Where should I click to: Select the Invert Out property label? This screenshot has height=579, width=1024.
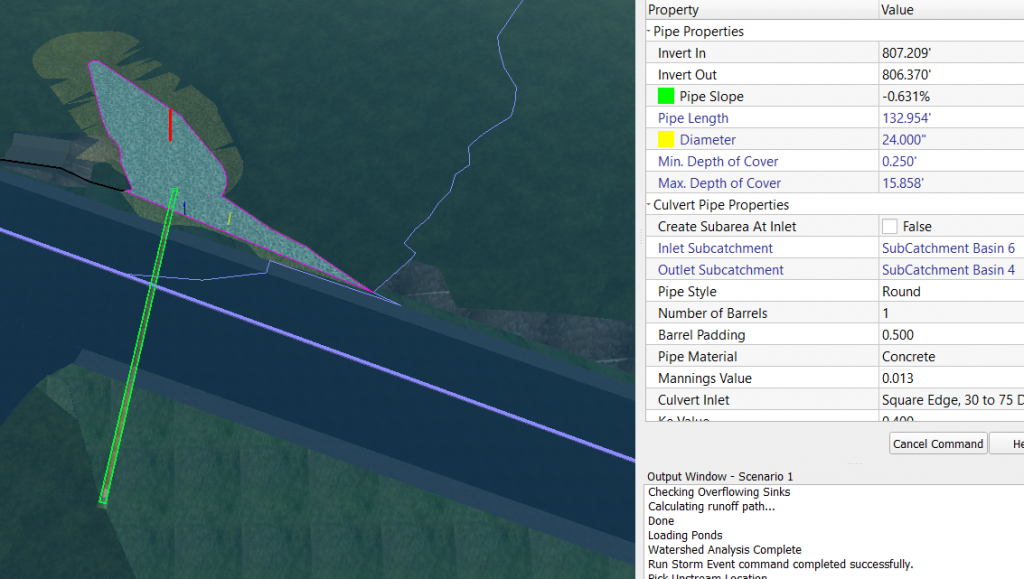[x=687, y=74]
